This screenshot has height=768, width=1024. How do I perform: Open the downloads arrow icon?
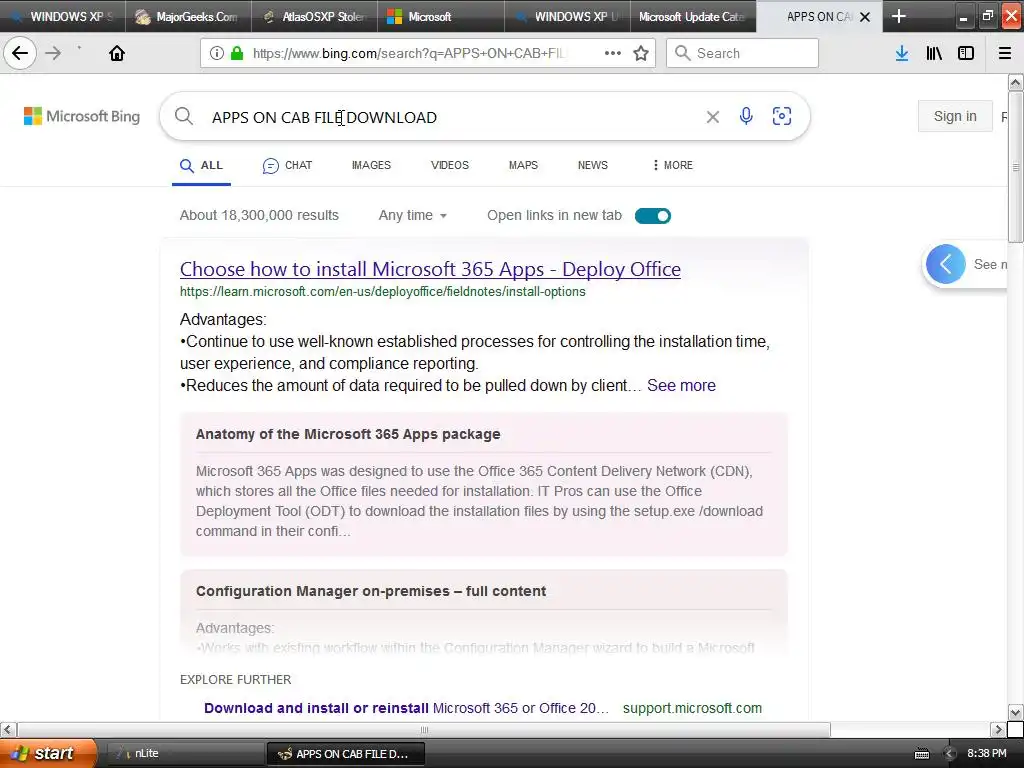[x=902, y=53]
